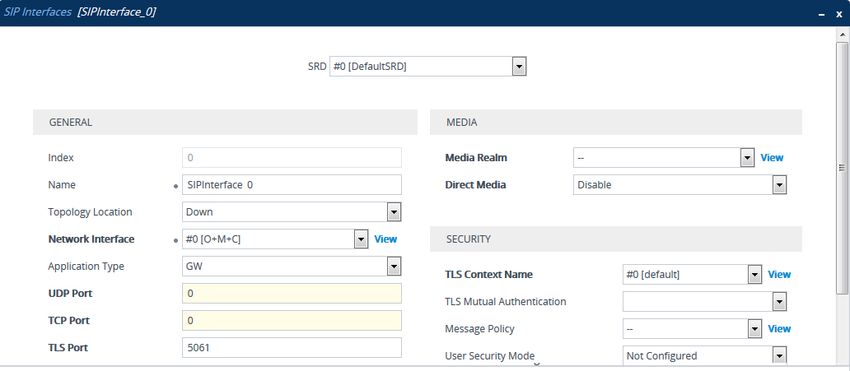This screenshot has height=371, width=850.
Task: Click View link next to Network Interface
Action: [x=385, y=239]
